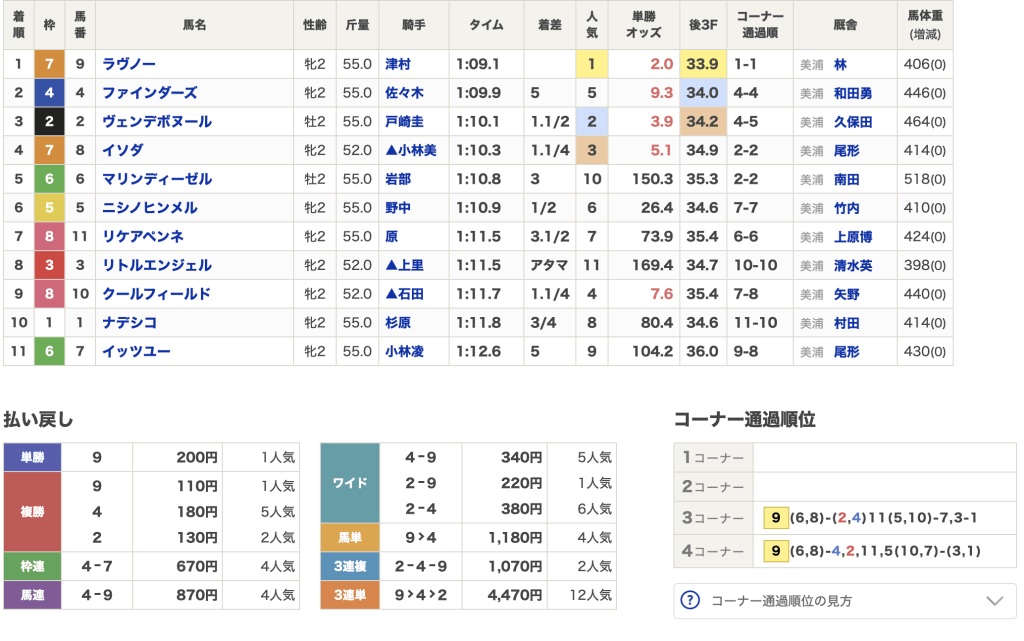Open jockey 杉原 profile

[398, 322]
